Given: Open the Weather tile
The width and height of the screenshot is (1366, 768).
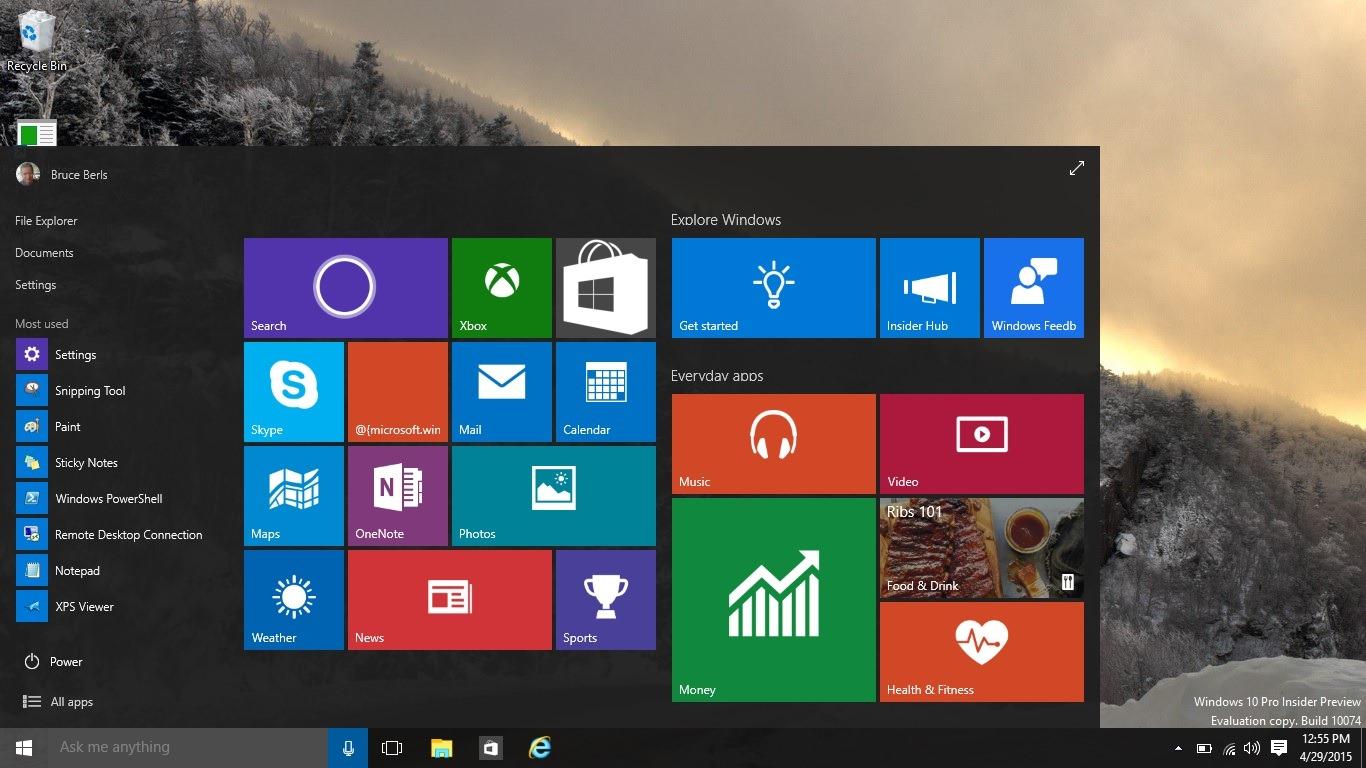Looking at the screenshot, I should (x=294, y=600).
